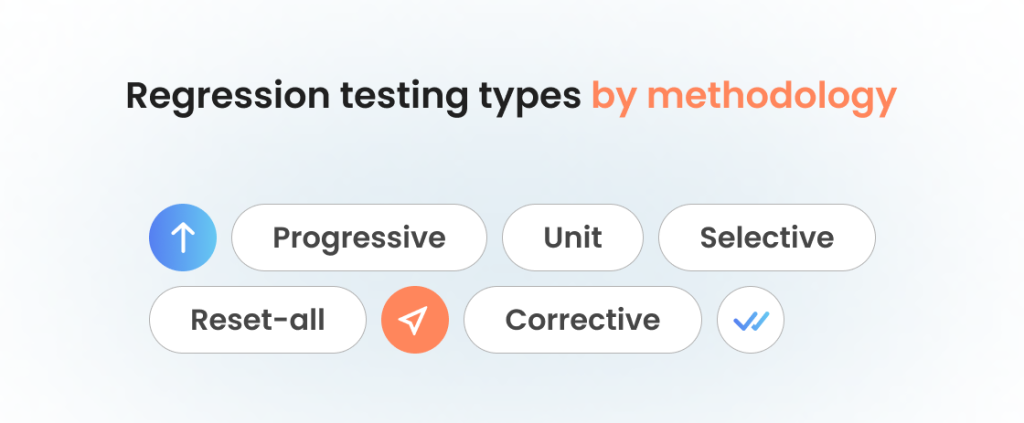
Task: Choose the Reset-all tag
Action: [x=258, y=320]
